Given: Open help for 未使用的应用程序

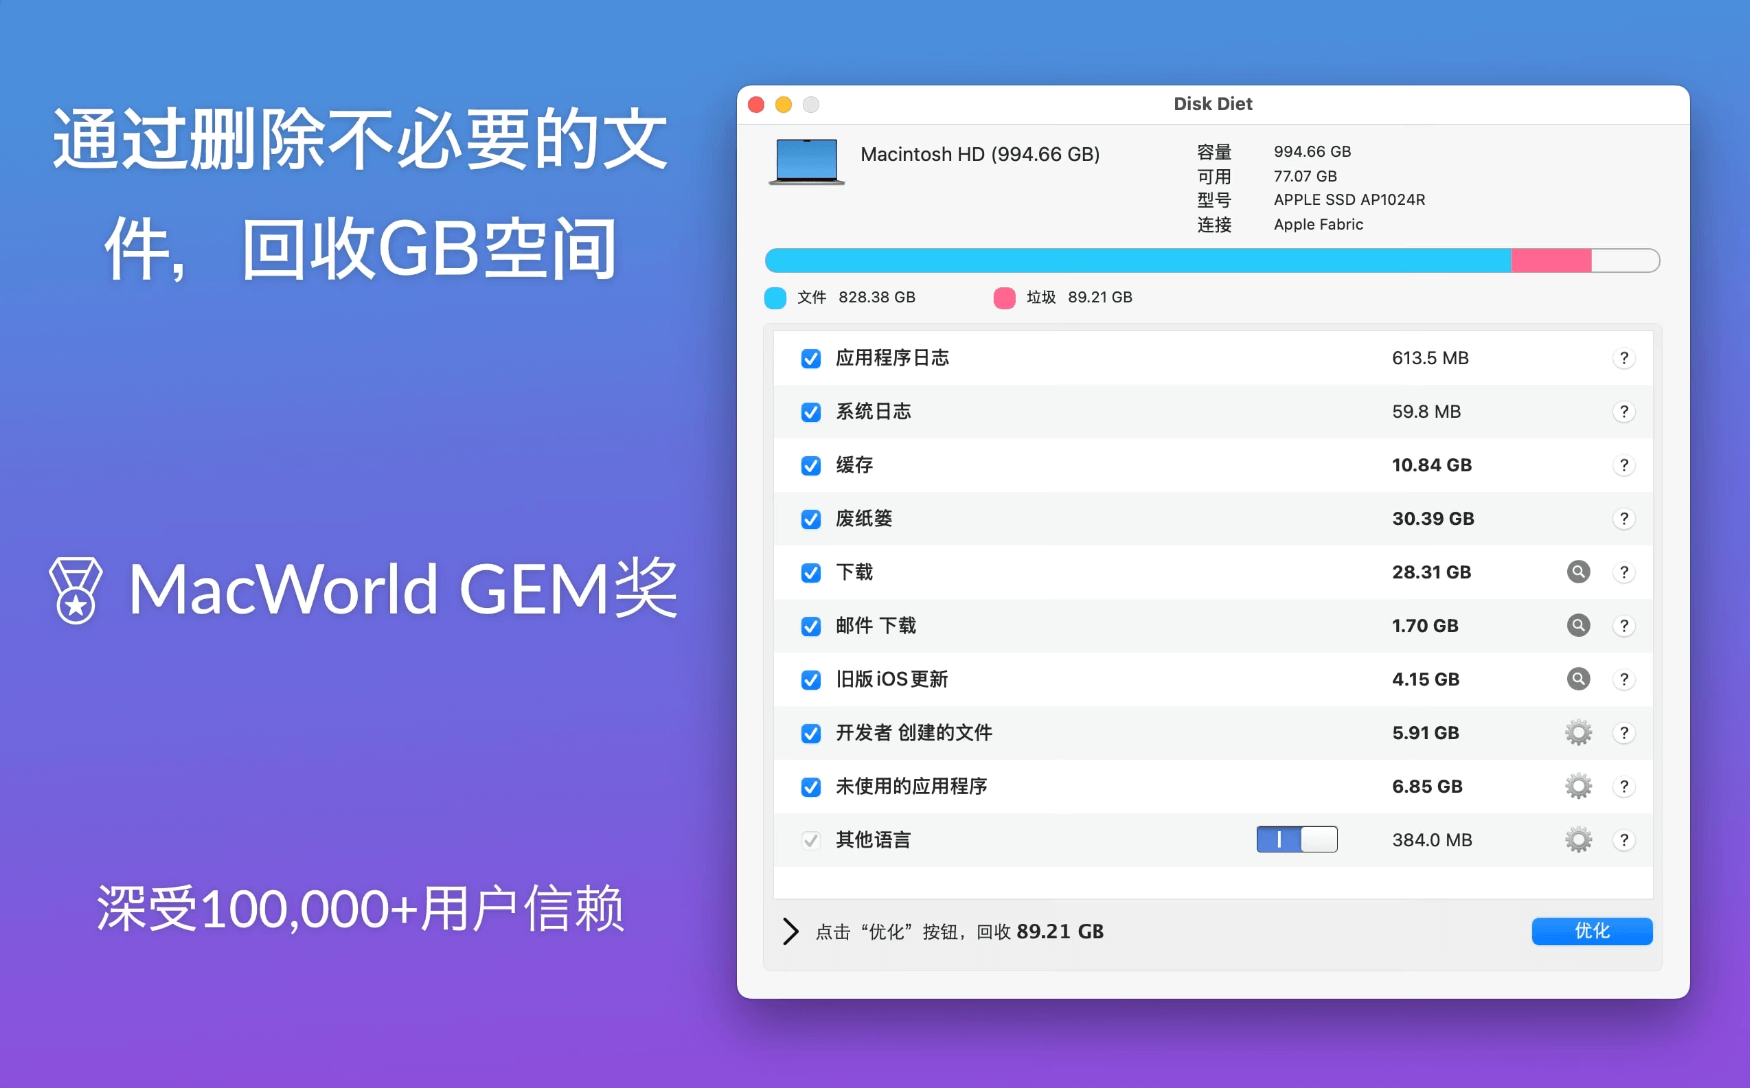Looking at the screenshot, I should point(1625,786).
